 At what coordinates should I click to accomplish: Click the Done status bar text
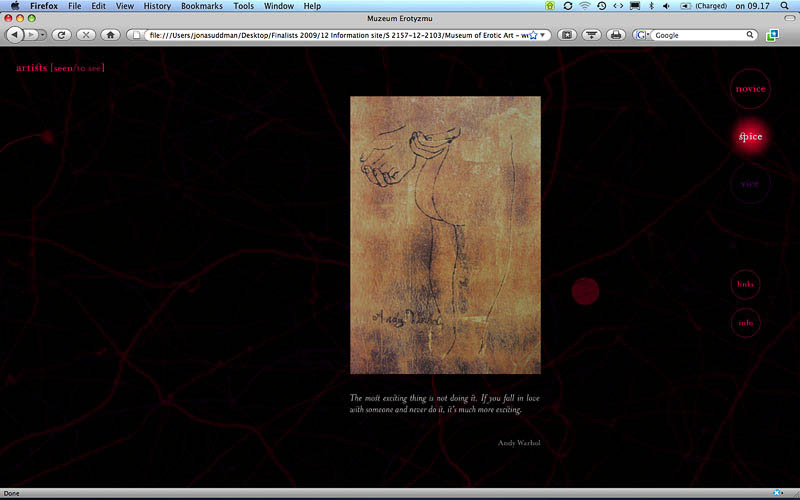[11, 493]
